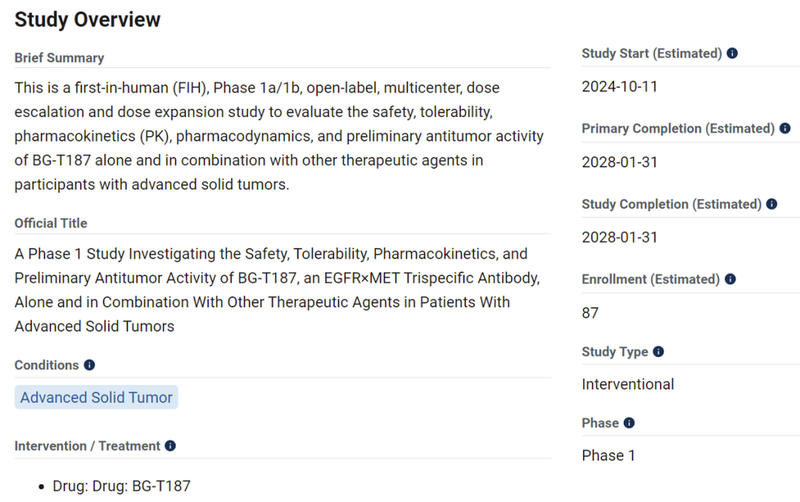Click the Study Type info icon

[x=658, y=352]
